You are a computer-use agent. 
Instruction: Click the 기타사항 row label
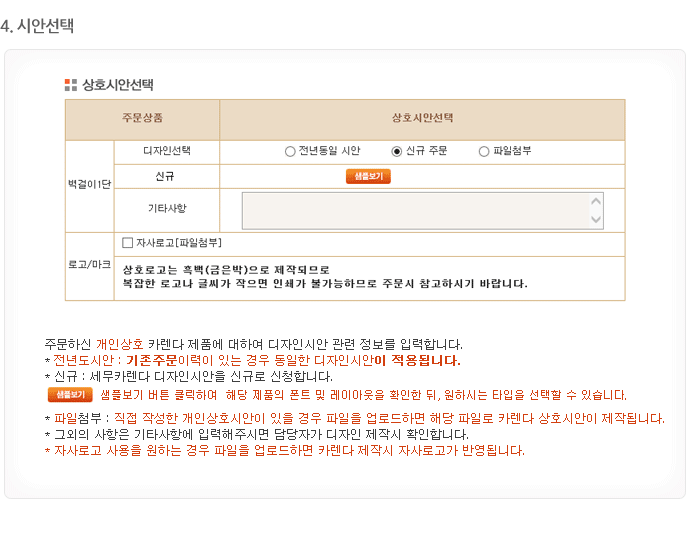coord(166,208)
